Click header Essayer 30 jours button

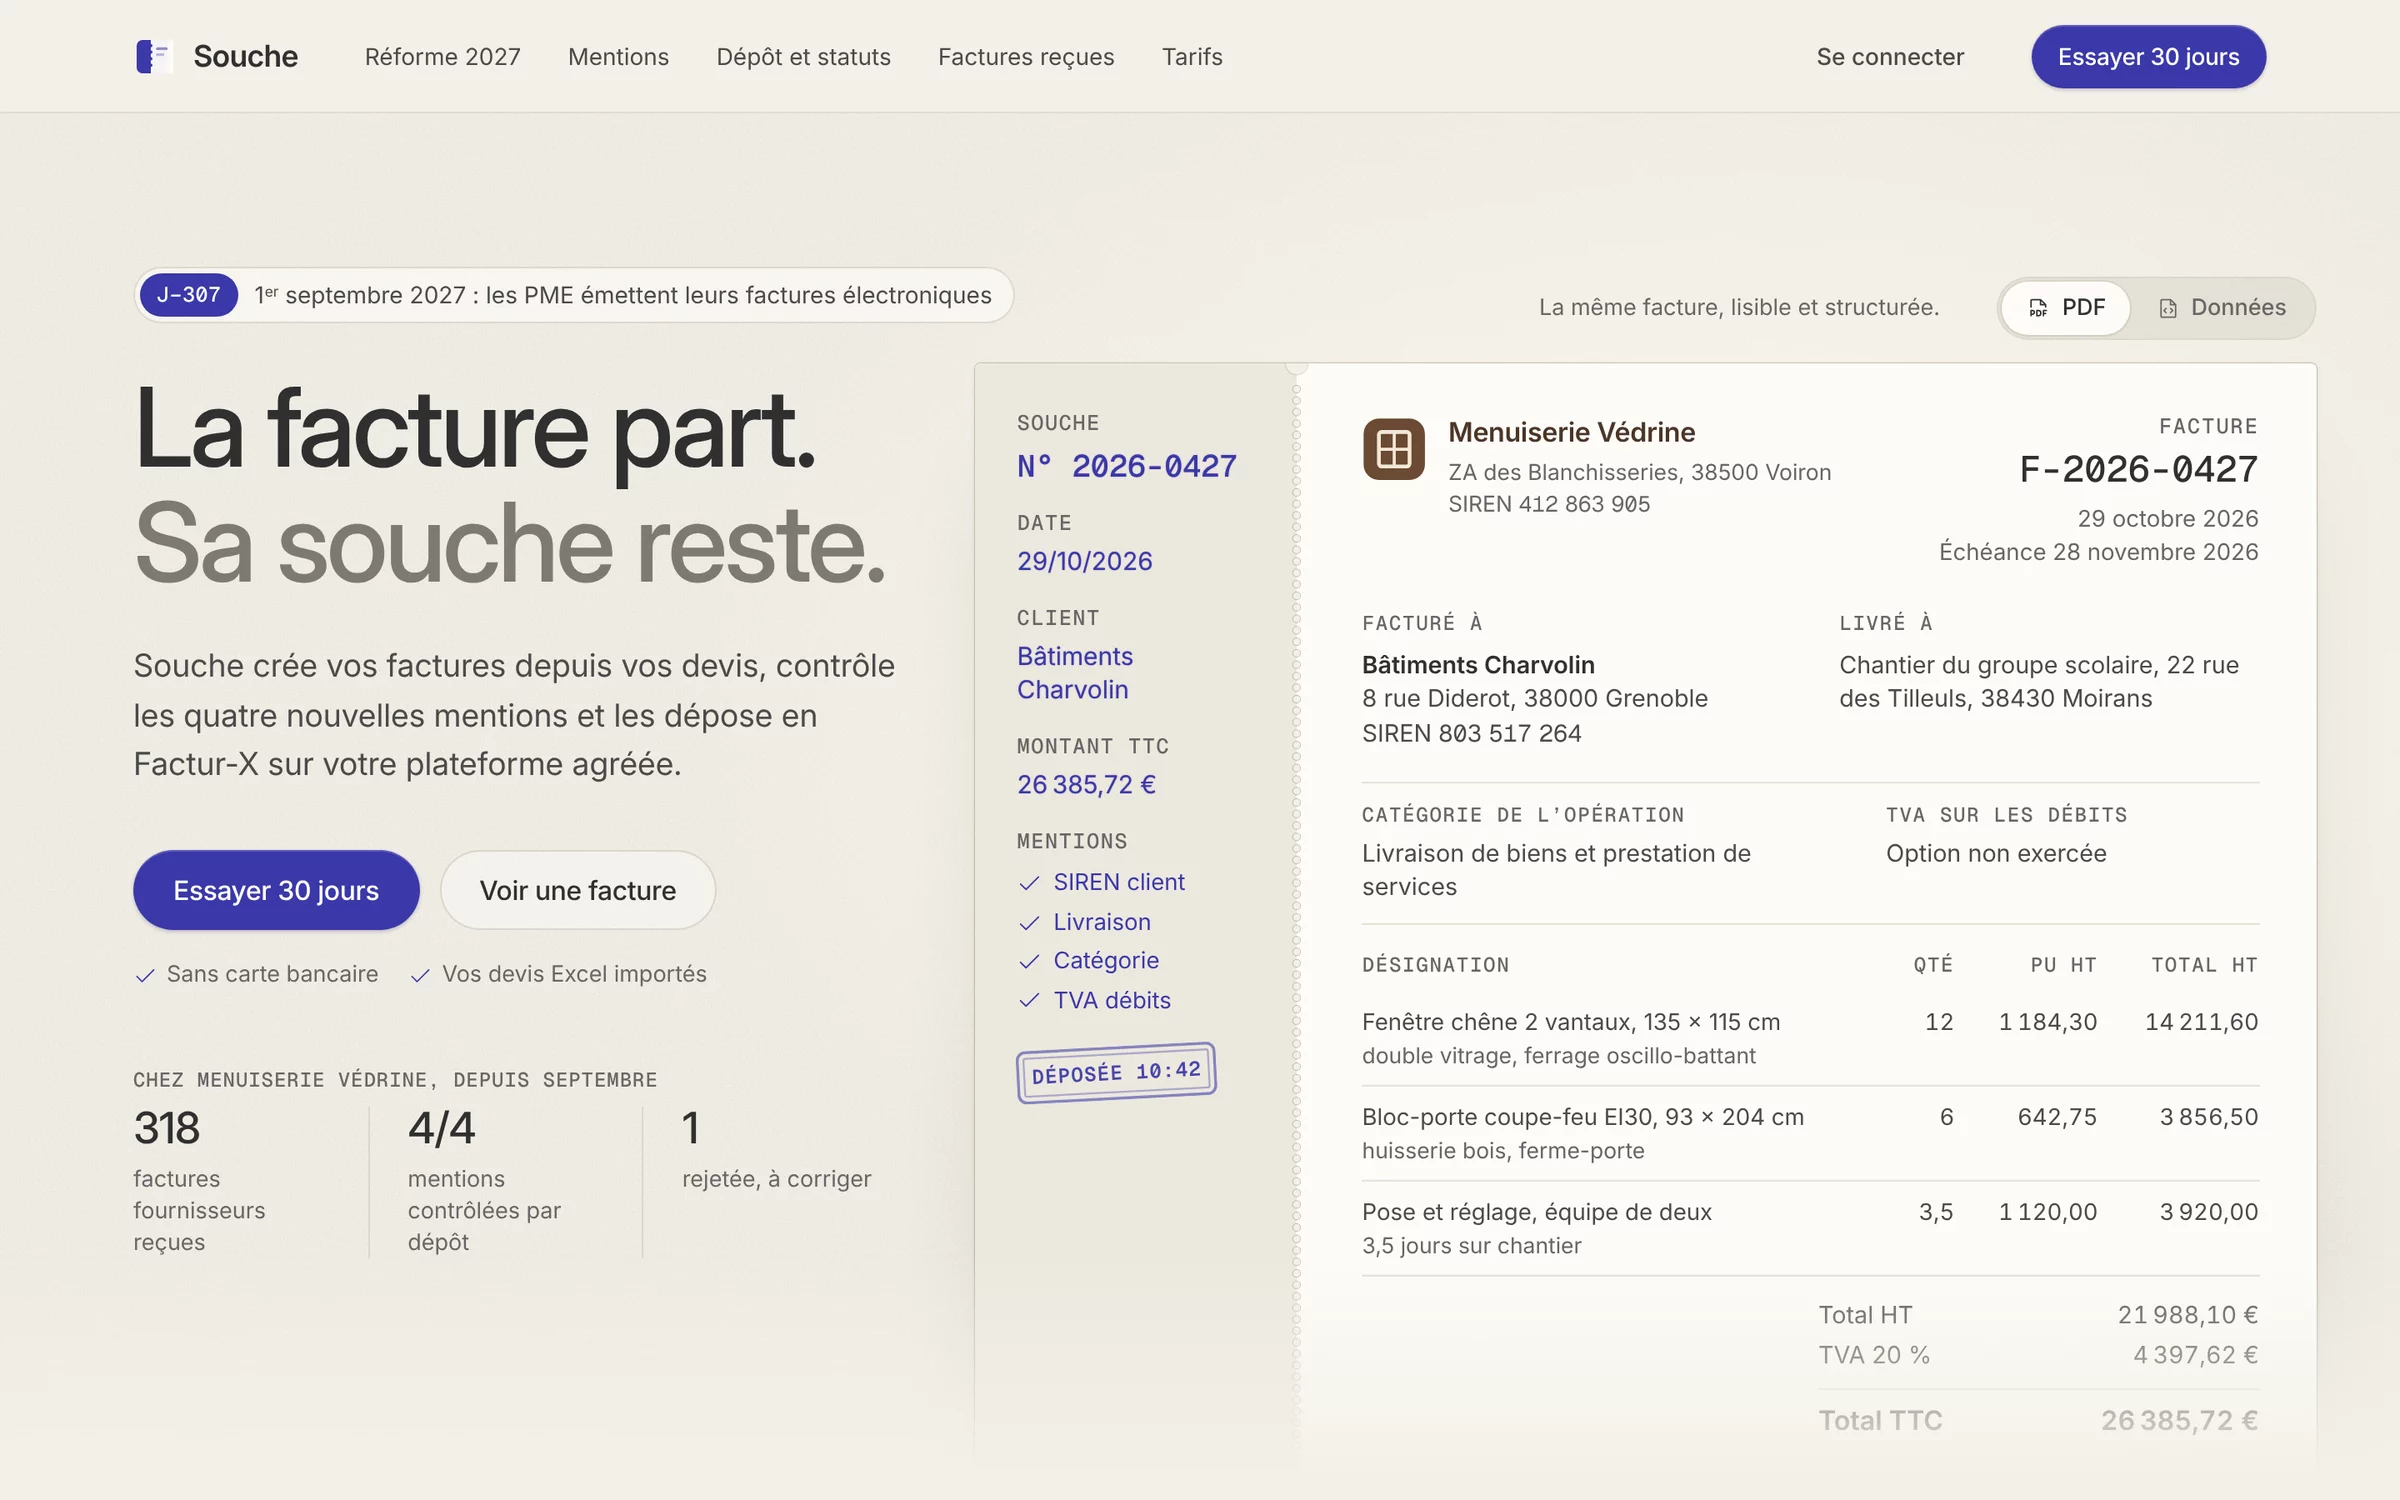coord(2148,57)
